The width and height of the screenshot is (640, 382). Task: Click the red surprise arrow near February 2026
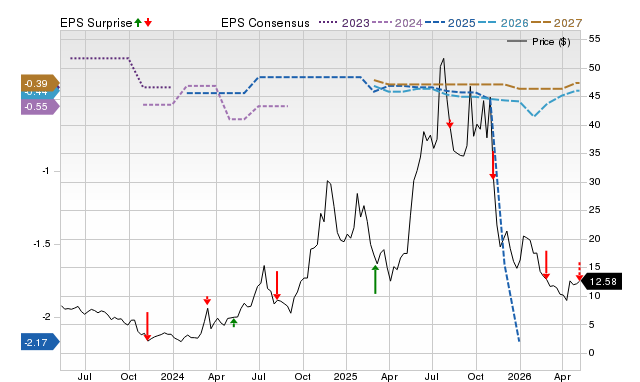click(x=546, y=265)
